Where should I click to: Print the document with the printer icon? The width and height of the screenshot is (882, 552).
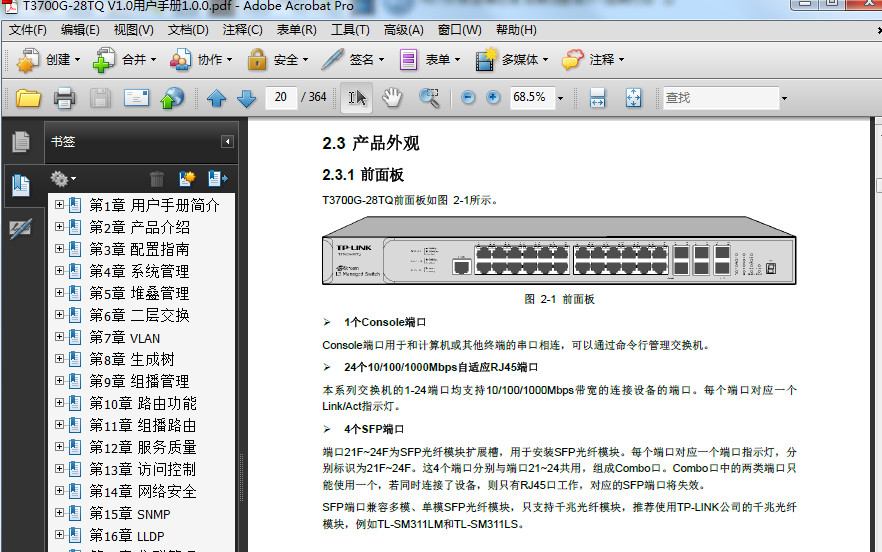[x=64, y=98]
